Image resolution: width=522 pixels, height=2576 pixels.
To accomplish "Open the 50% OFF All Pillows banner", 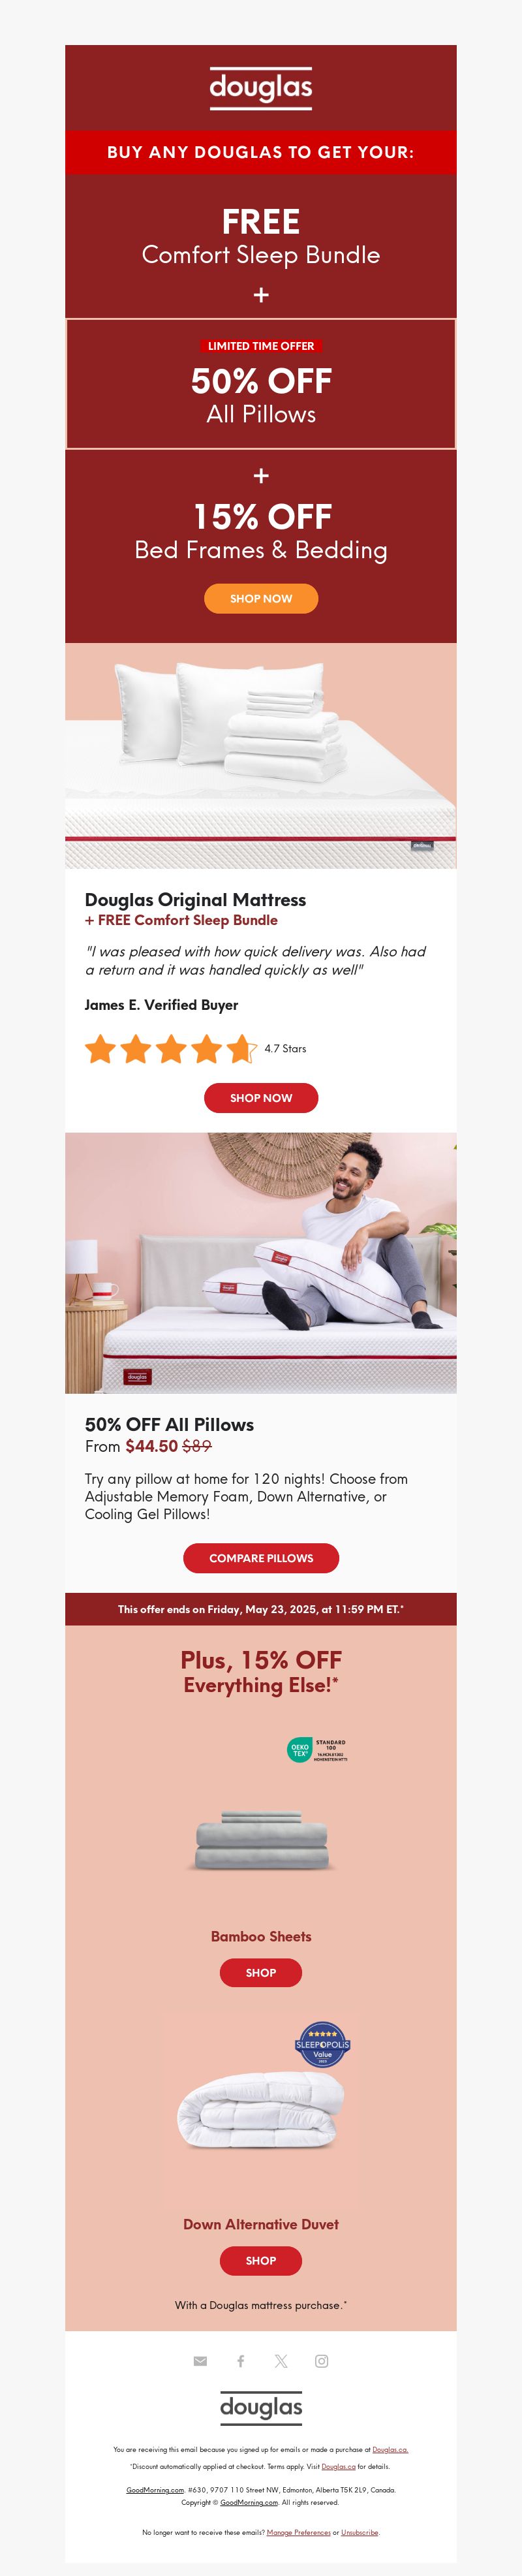I will 261,384.
